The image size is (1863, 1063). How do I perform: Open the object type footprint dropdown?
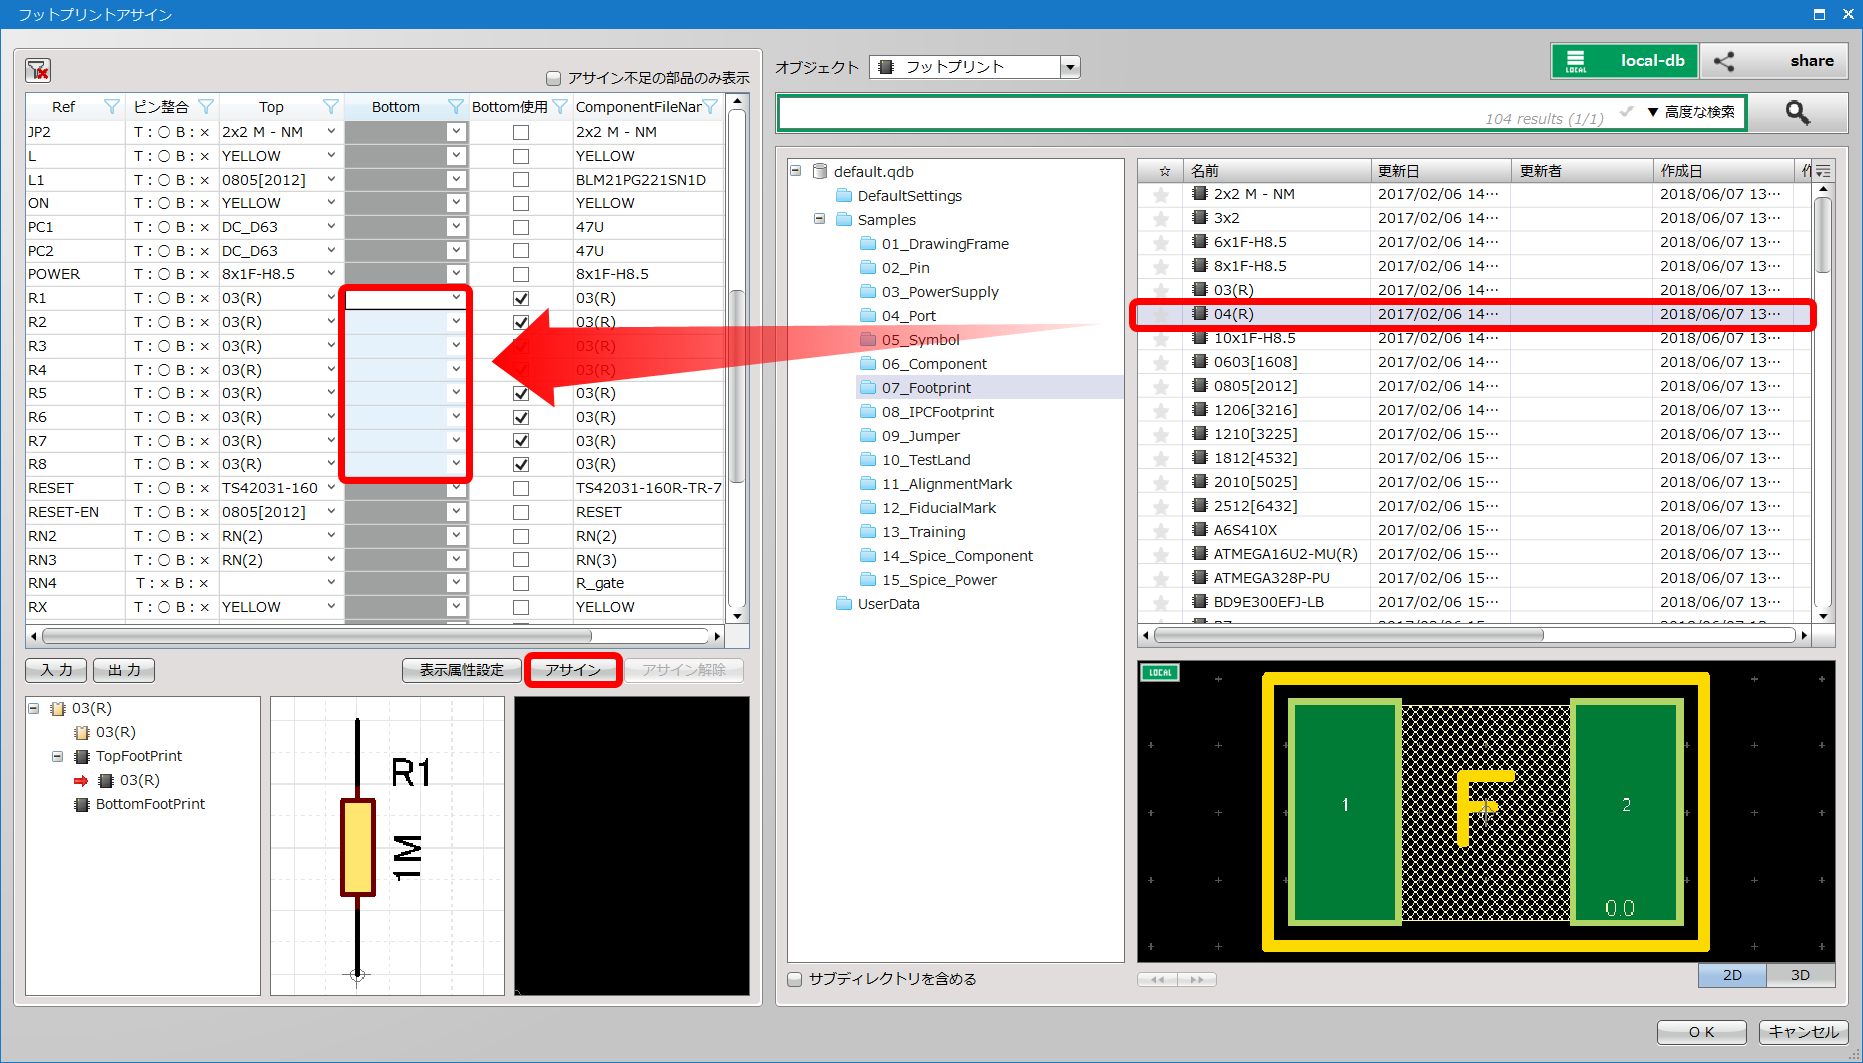[1070, 67]
